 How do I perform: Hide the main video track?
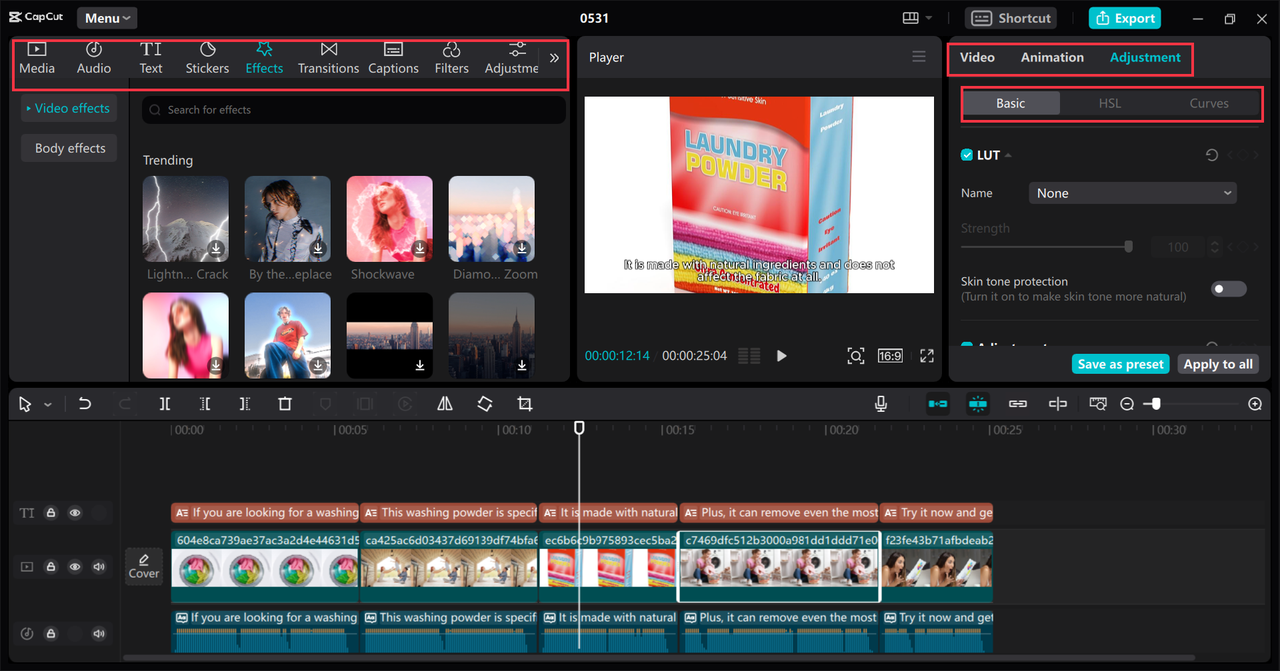75,567
